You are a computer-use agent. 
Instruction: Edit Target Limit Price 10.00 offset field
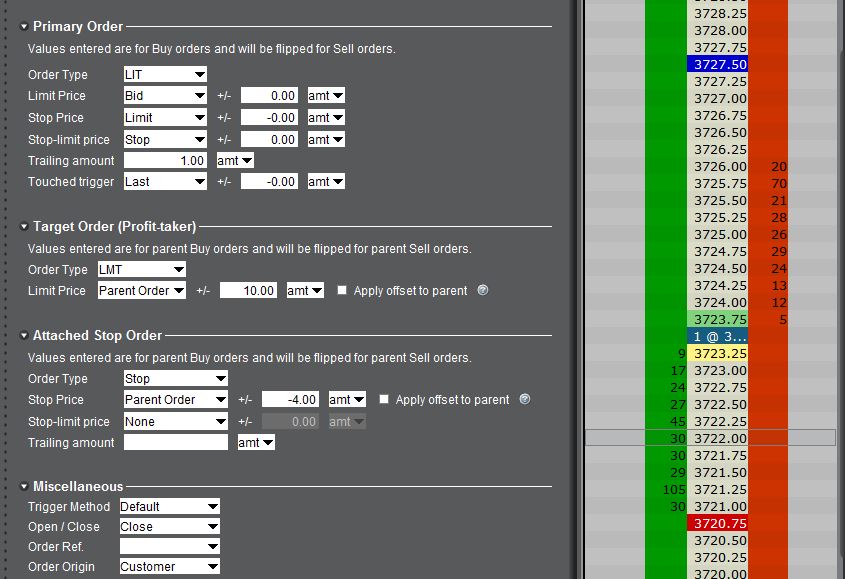click(248, 291)
